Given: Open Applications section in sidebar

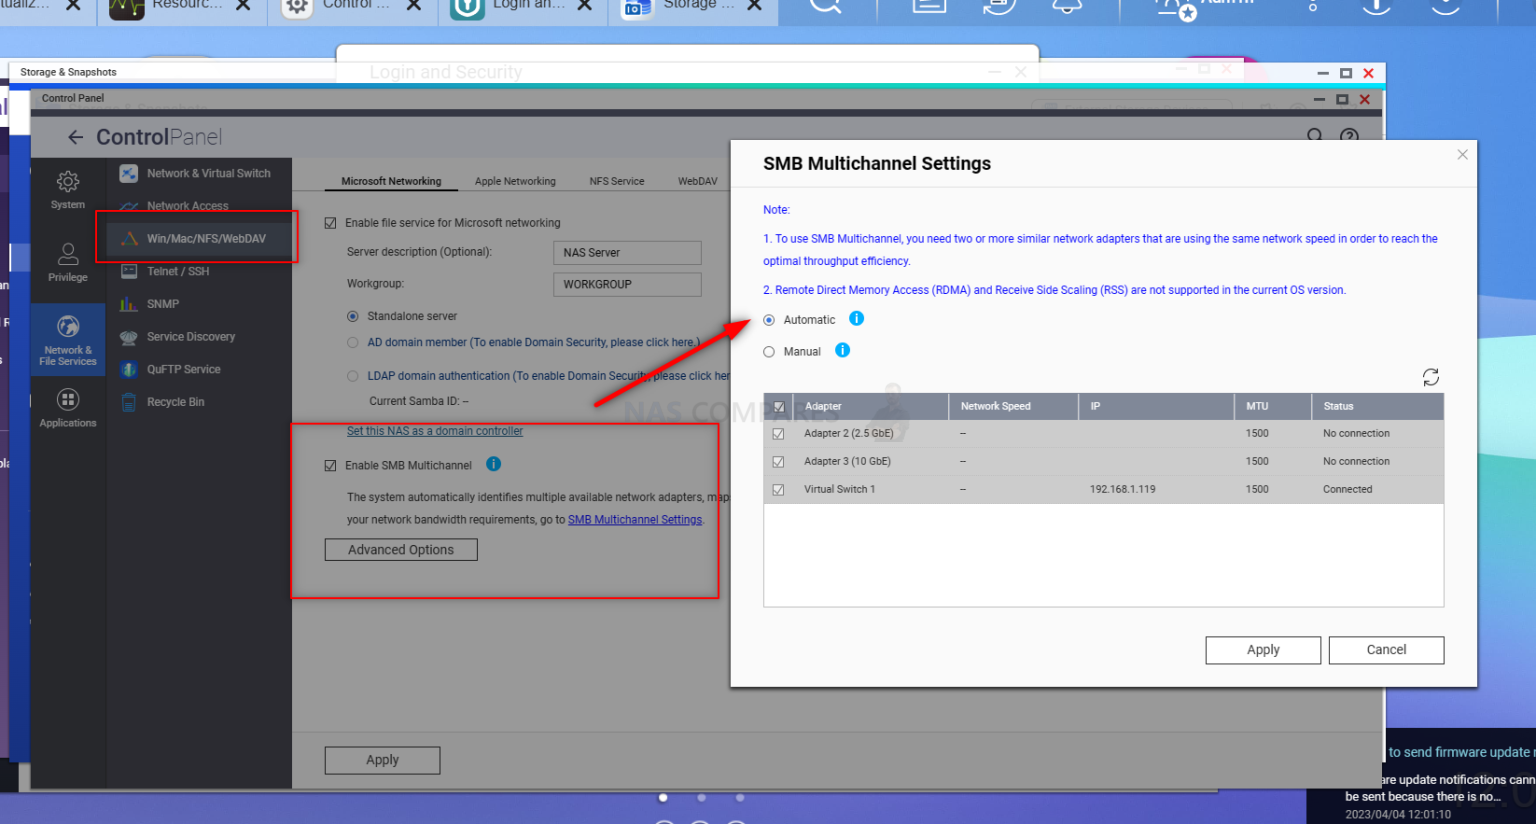Looking at the screenshot, I should tap(68, 408).
